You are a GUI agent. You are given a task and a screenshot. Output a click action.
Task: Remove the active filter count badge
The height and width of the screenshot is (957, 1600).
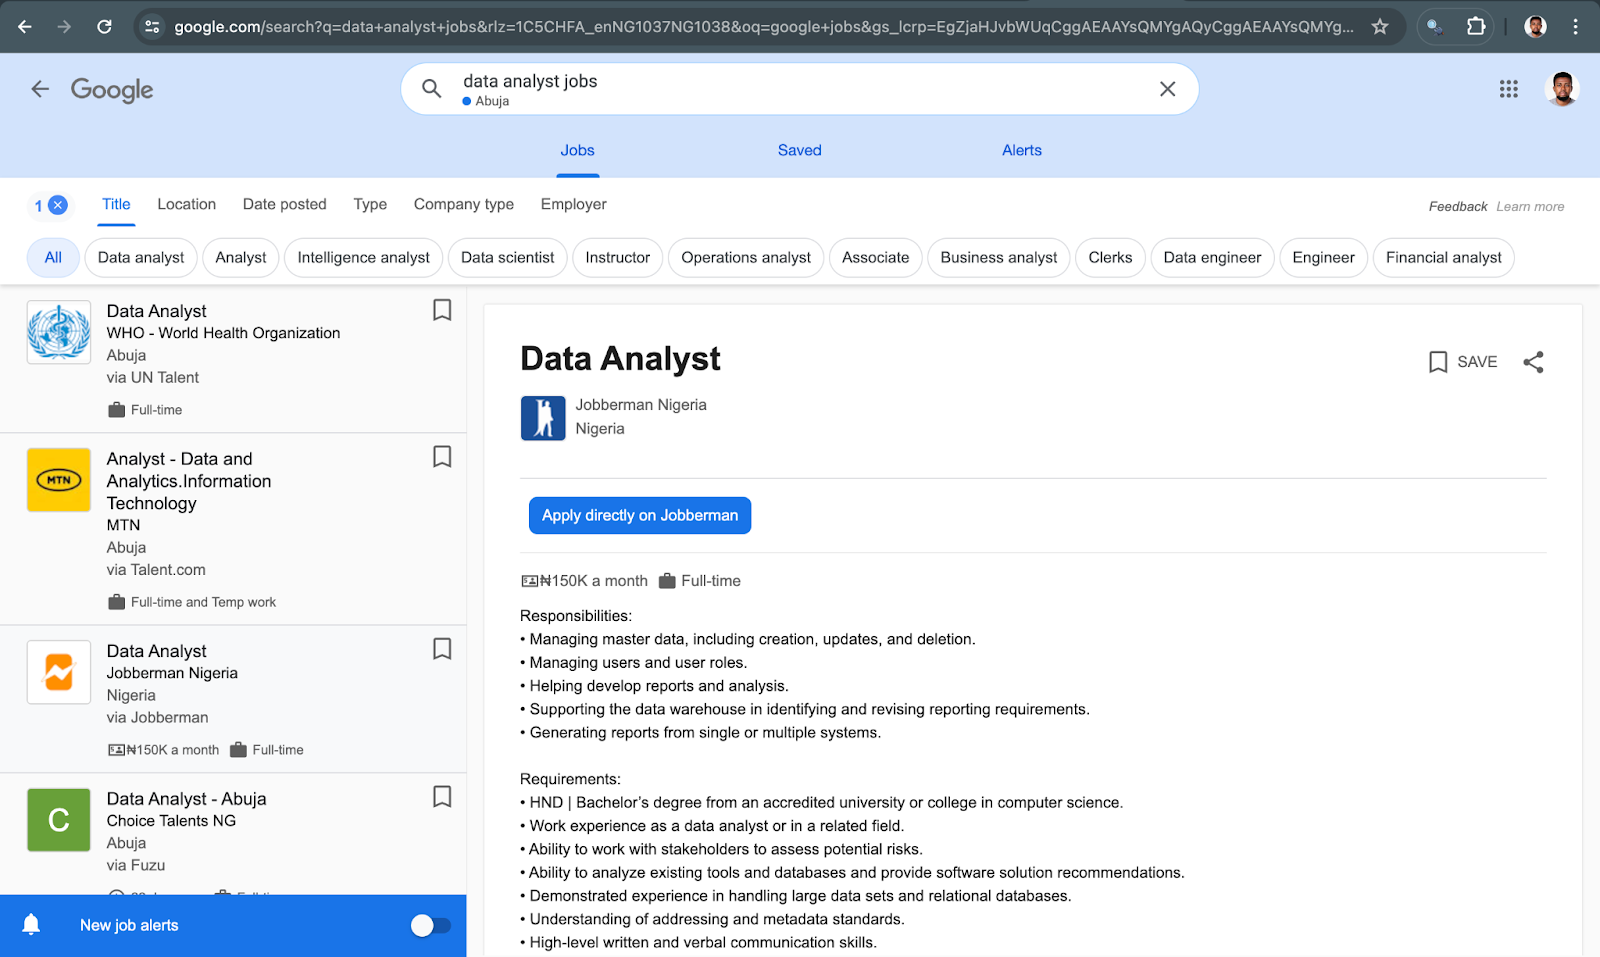pyautogui.click(x=58, y=205)
